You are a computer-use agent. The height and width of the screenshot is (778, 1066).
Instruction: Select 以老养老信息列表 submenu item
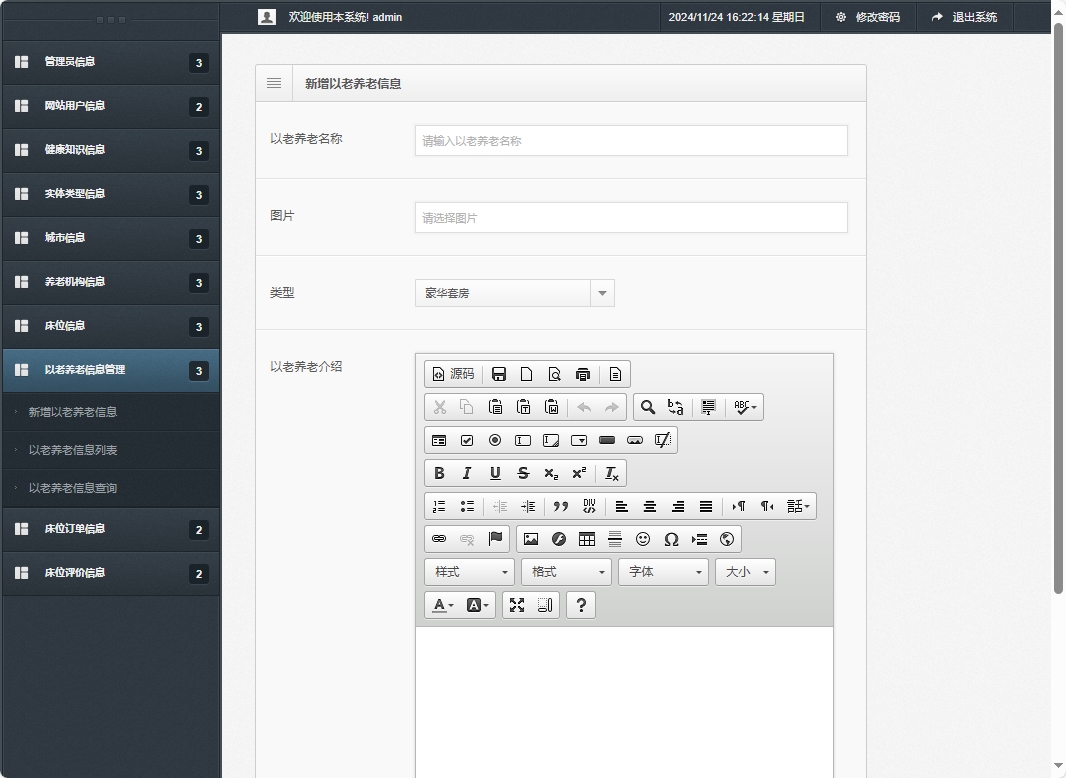73,450
